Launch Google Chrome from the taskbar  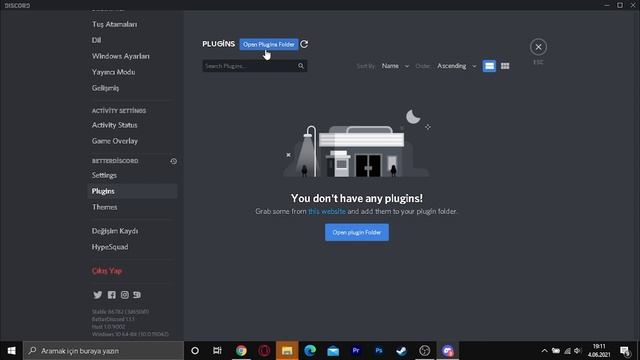point(241,351)
